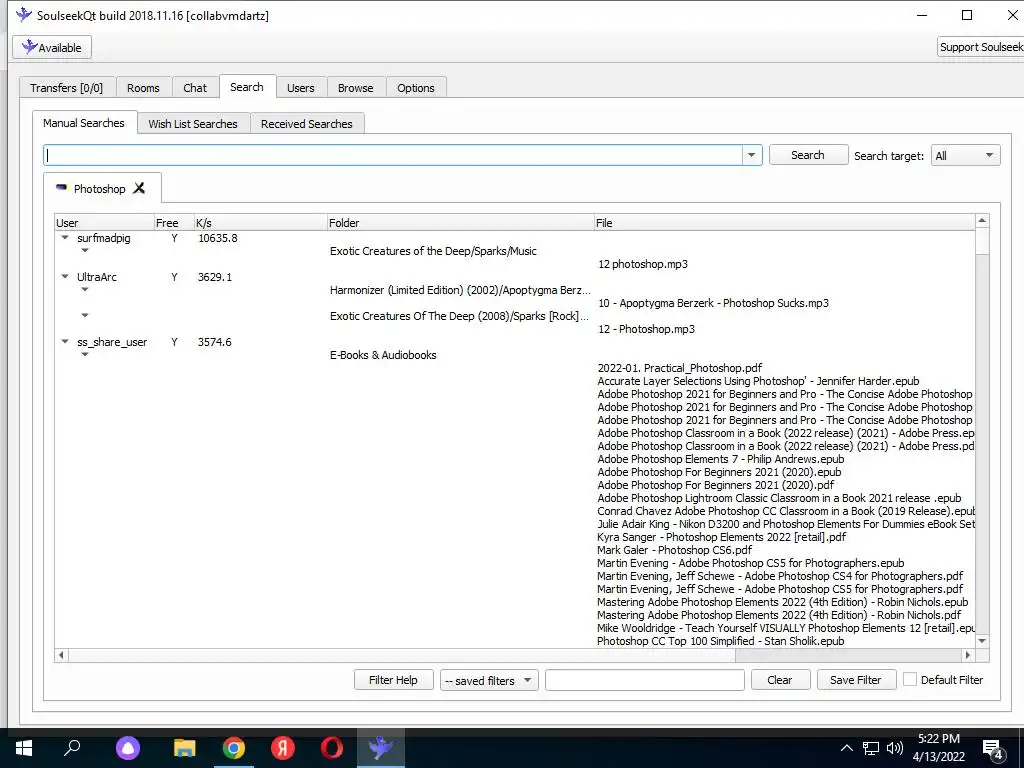Focus the search query input field

tap(393, 155)
